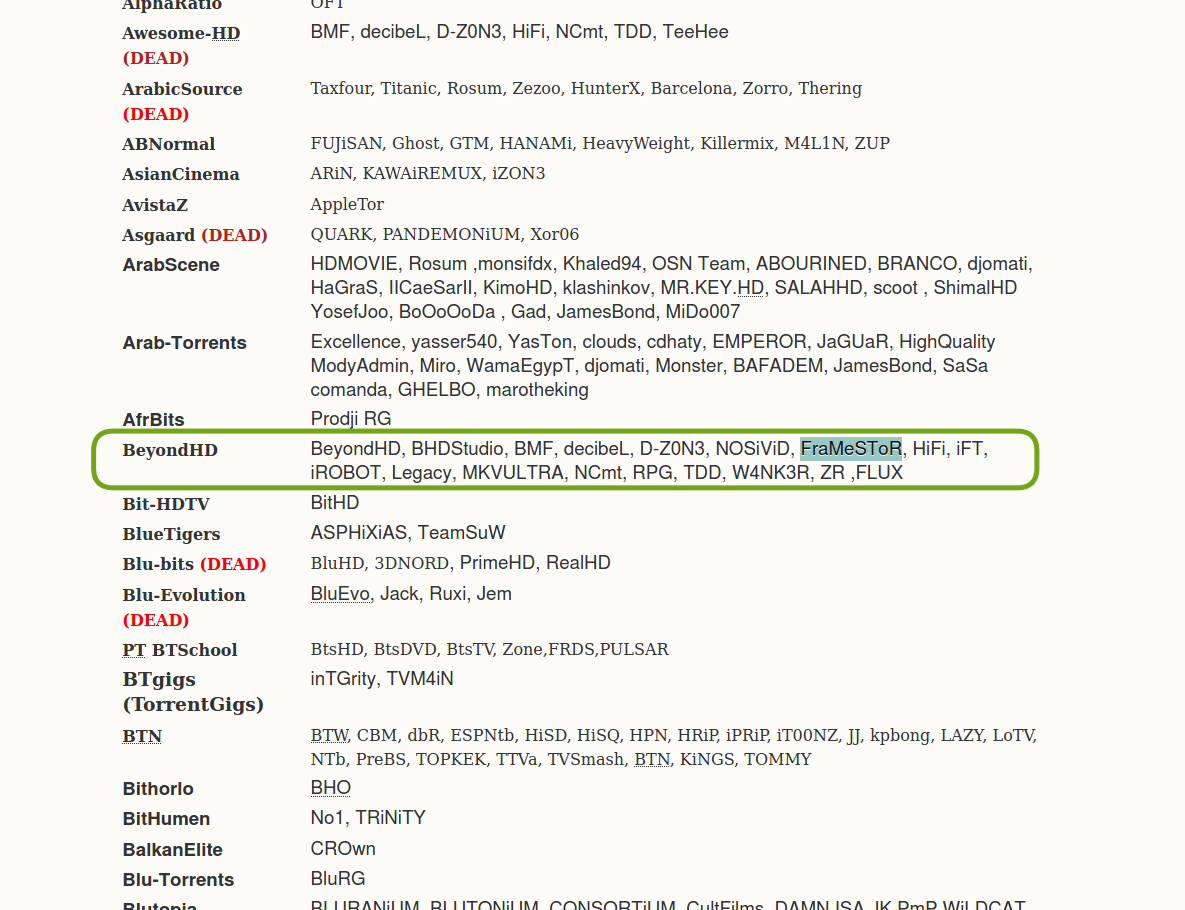Select the TRiNiTY group name
The width and height of the screenshot is (1185, 910).
(x=391, y=819)
